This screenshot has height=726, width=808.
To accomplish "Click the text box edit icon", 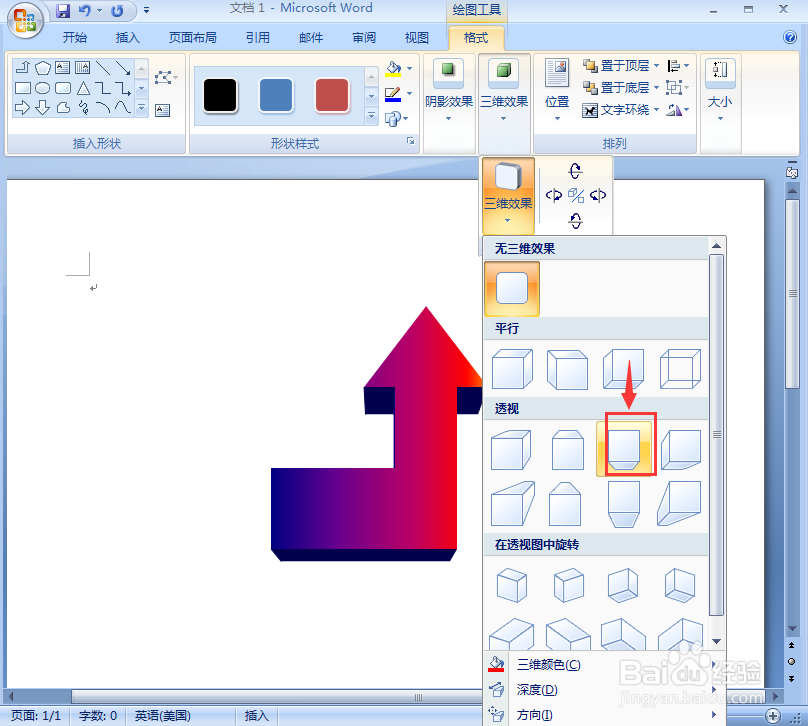I will point(162,110).
